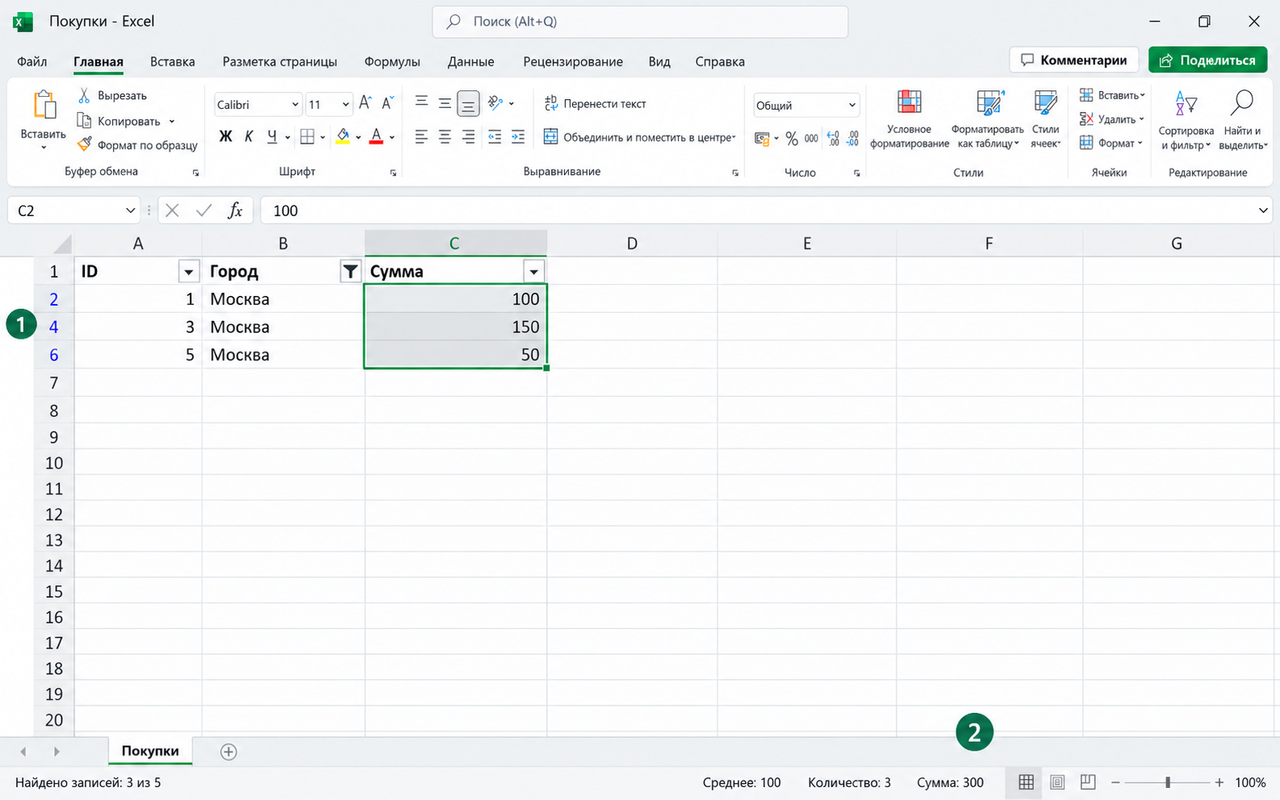This screenshot has height=800, width=1280.
Task: Open the Calibri font name dropdown
Action: coord(295,104)
